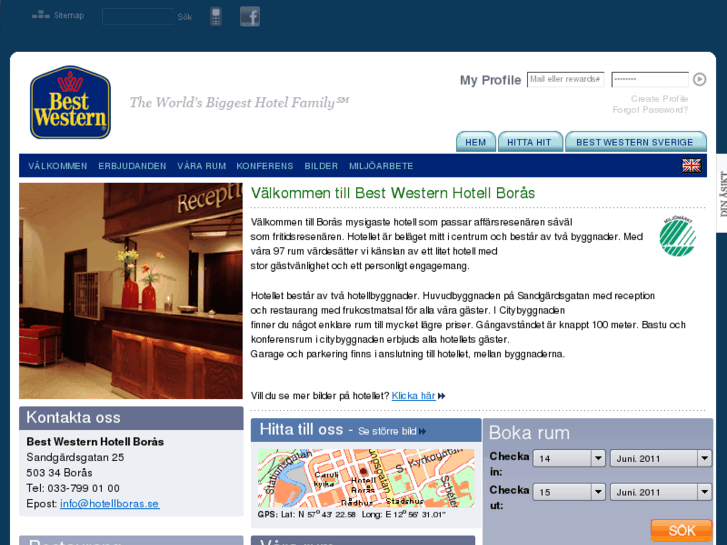Click the reception photo
The image size is (727, 545).
[131, 291]
